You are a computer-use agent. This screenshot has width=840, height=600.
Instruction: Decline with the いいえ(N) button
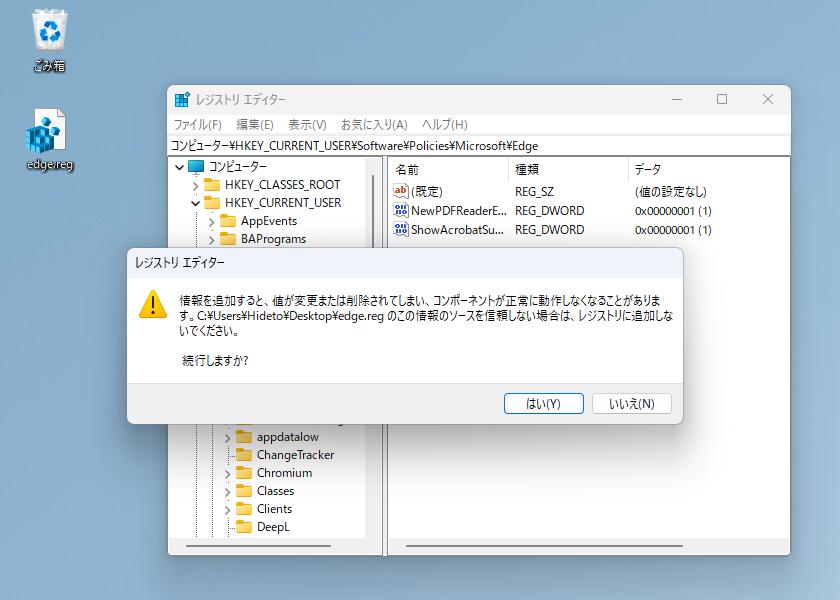[632, 403]
